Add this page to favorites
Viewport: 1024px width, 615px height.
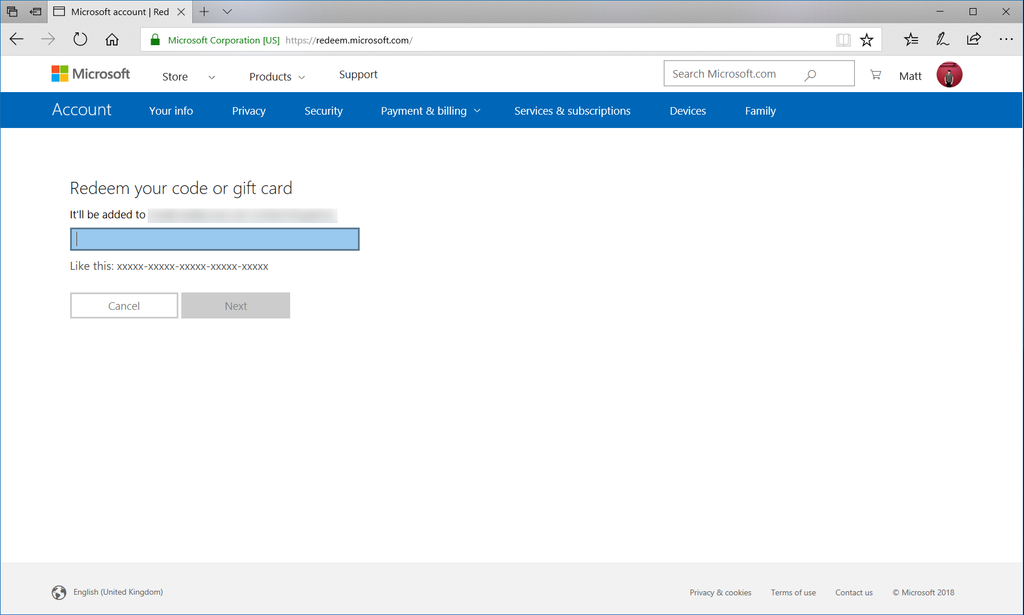pyautogui.click(x=866, y=38)
